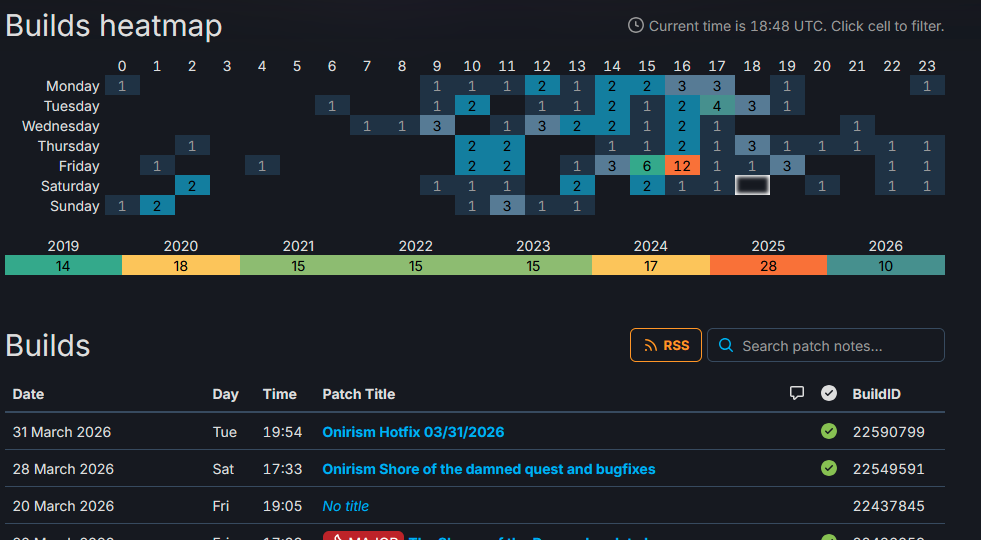Open Onirism Hotfix 03/31/2026 patch
Screen dimensions: 981x540
point(413,432)
